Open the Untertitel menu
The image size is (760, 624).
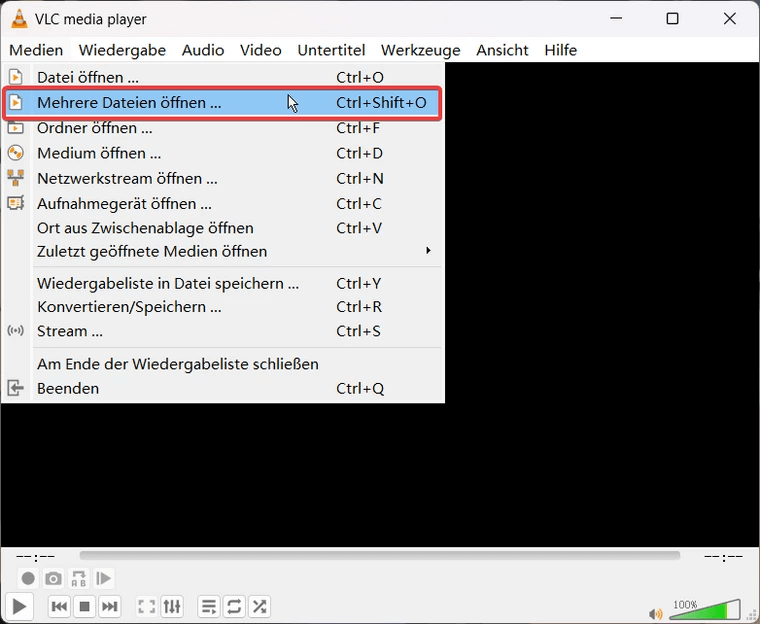[331, 50]
